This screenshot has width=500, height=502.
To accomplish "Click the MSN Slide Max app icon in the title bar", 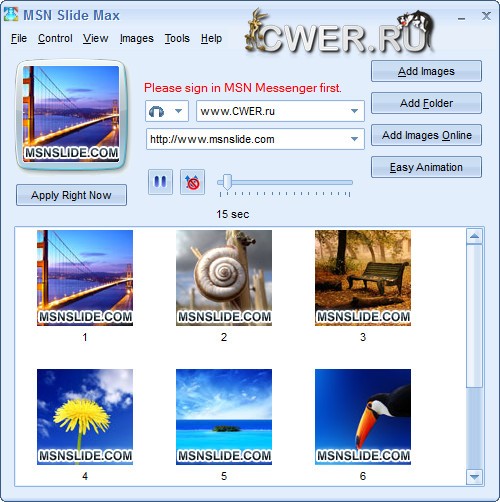I will click(11, 15).
